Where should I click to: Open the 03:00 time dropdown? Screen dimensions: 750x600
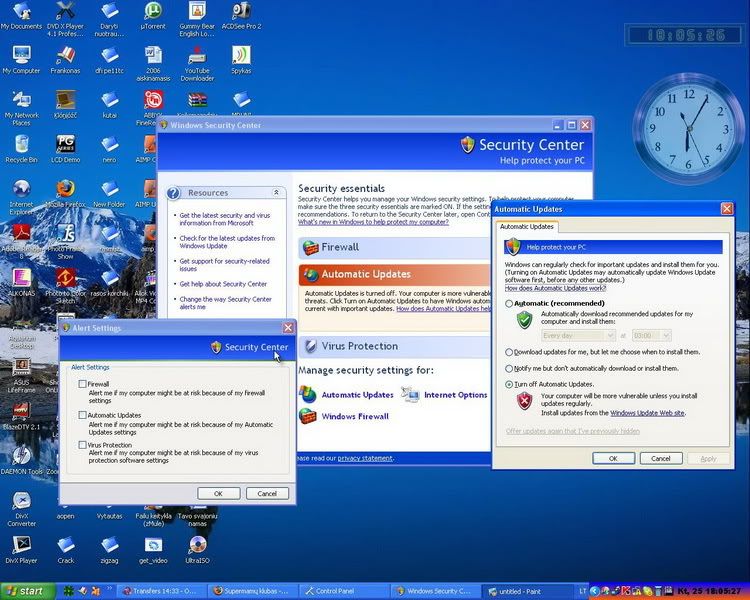point(651,335)
